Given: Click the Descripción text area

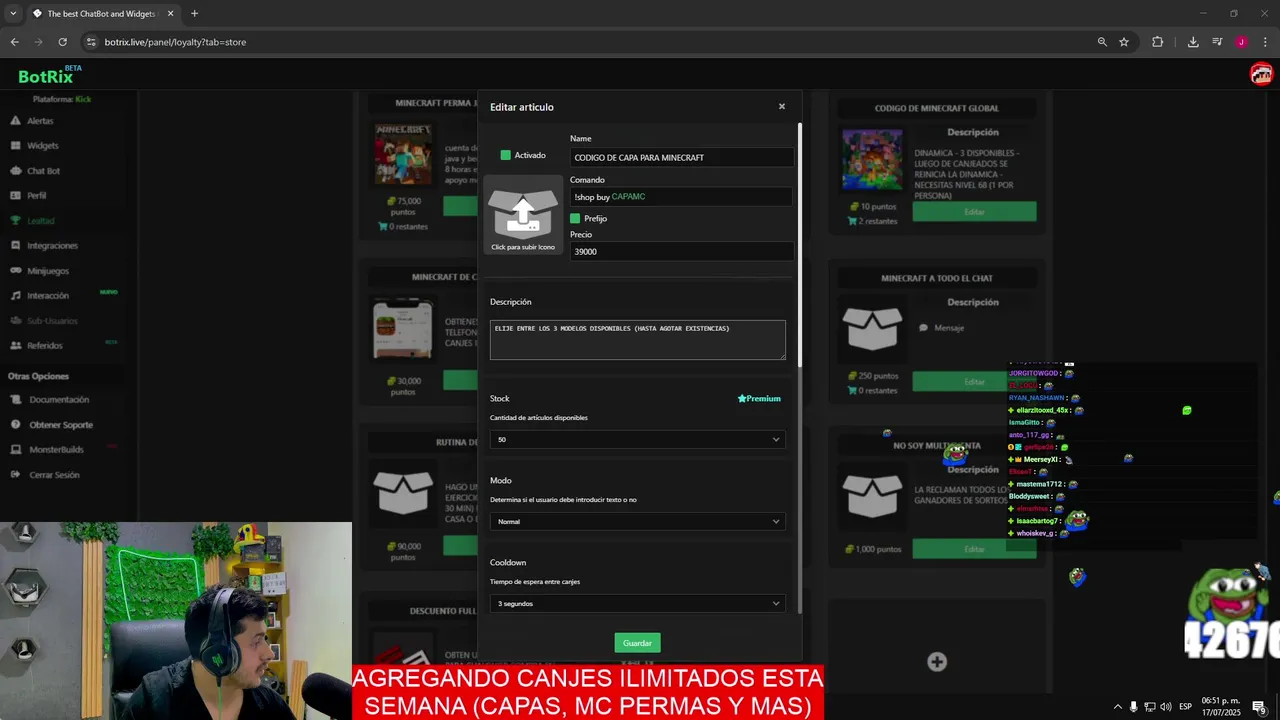Looking at the screenshot, I should tap(637, 340).
